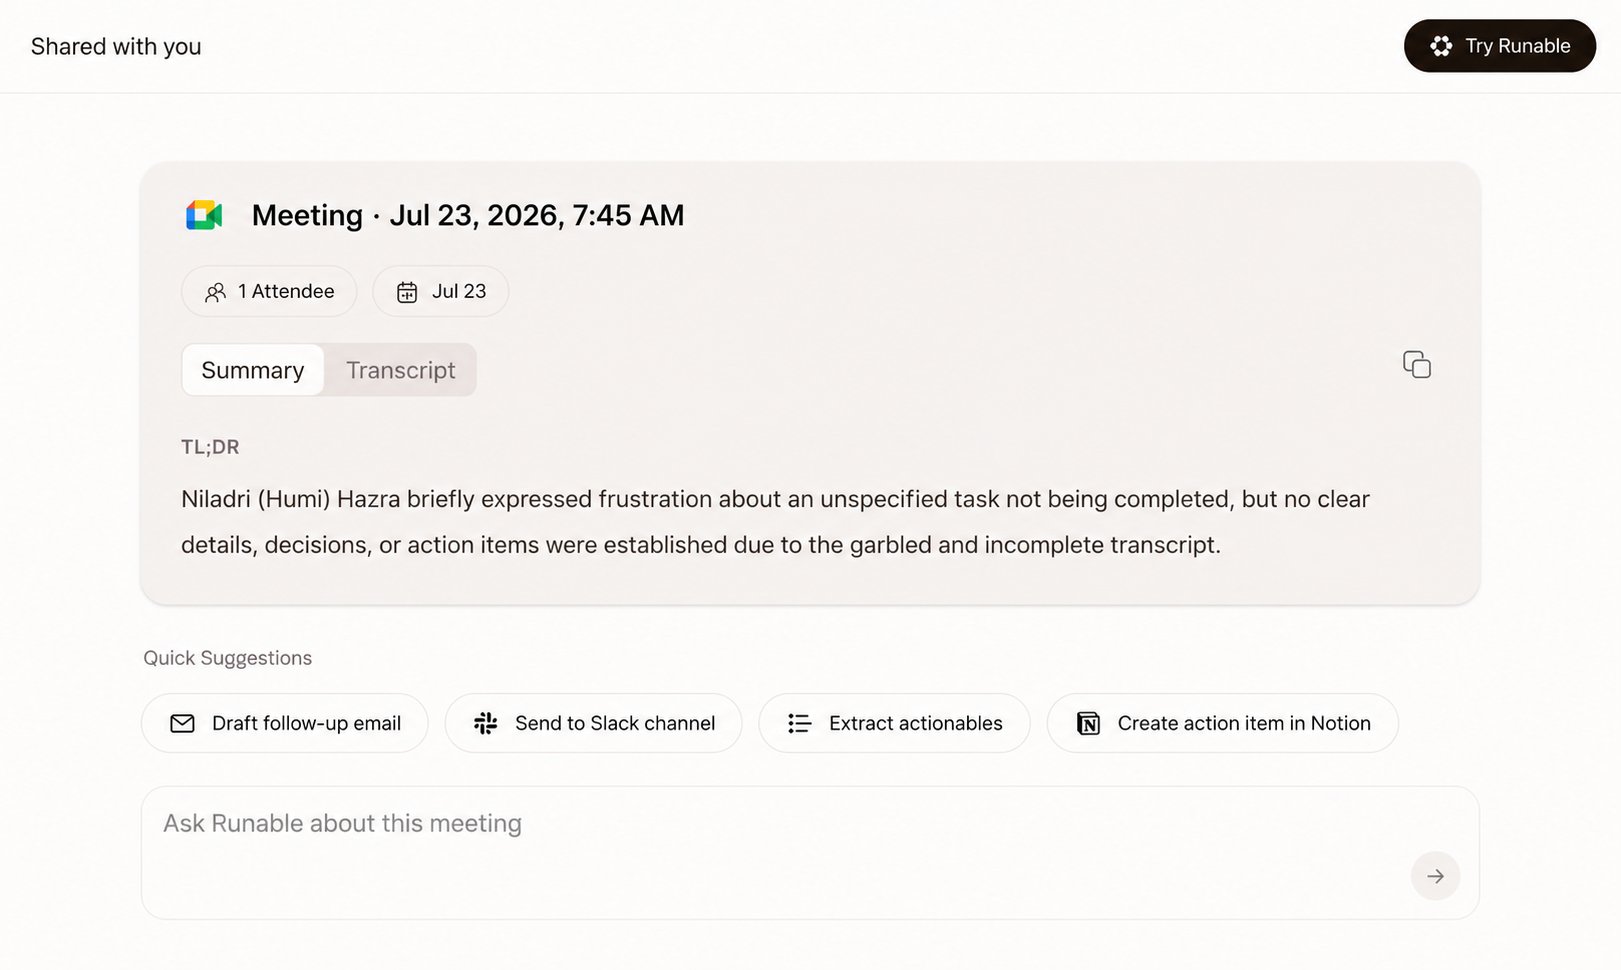Screen dimensions: 1621x970
Task: Click the TL;DR label
Action: [210, 447]
